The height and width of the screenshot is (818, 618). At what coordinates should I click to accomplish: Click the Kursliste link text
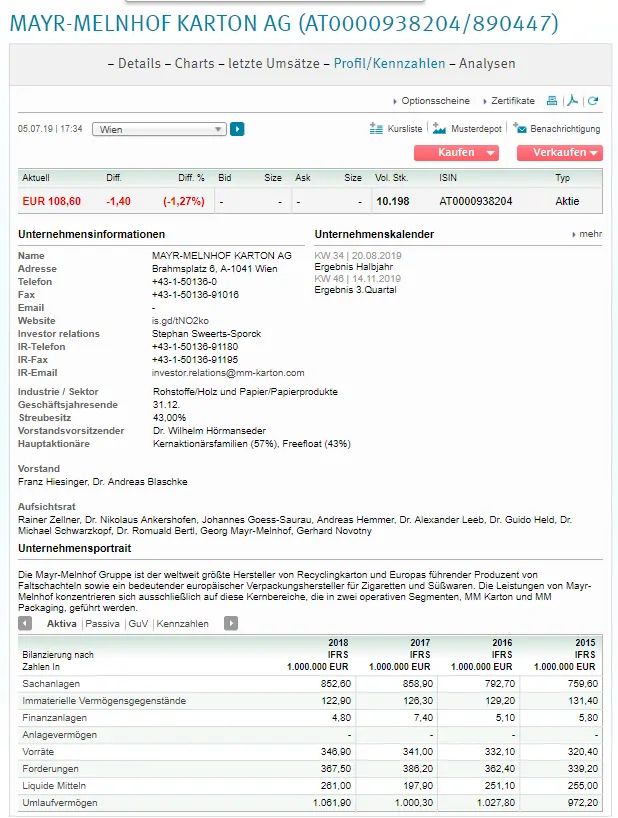pyautogui.click(x=405, y=129)
